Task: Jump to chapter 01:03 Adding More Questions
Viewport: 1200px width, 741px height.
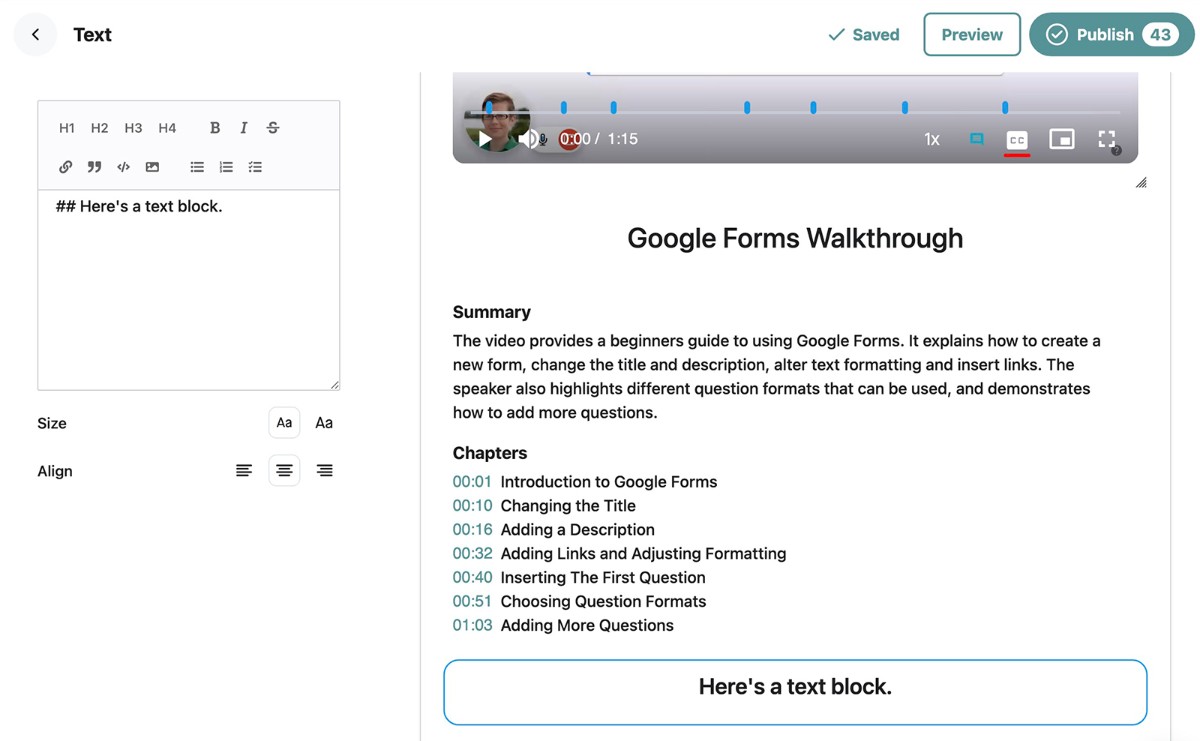Action: [x=563, y=626]
